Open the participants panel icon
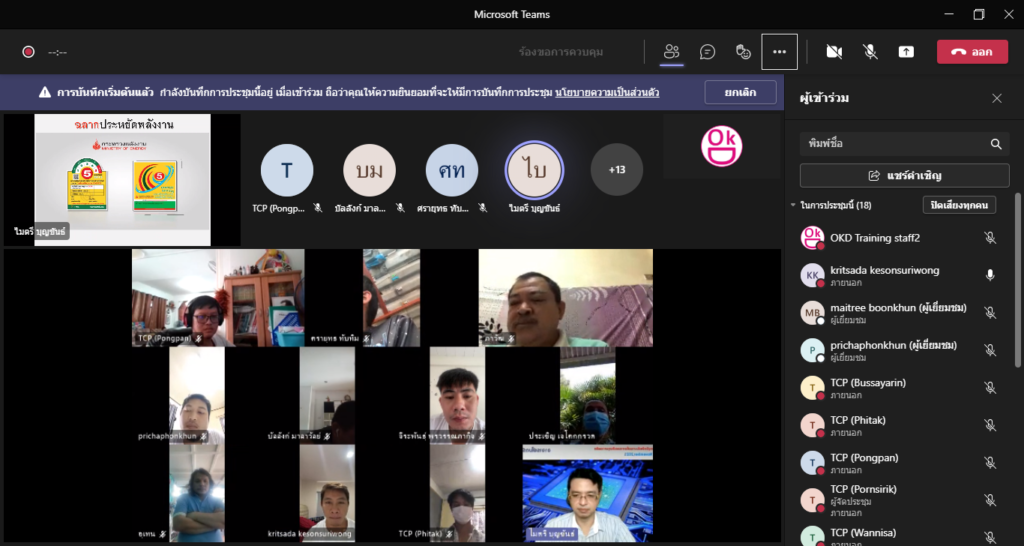Viewport: 1024px width, 546px height. pyautogui.click(x=671, y=52)
